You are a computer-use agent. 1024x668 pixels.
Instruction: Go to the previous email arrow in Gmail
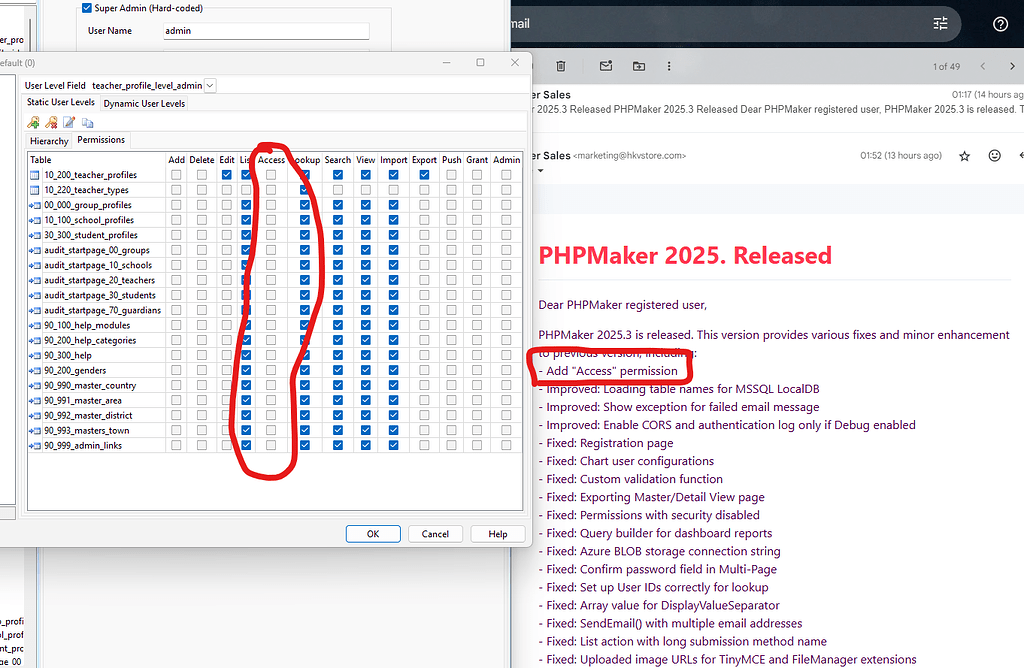(983, 66)
